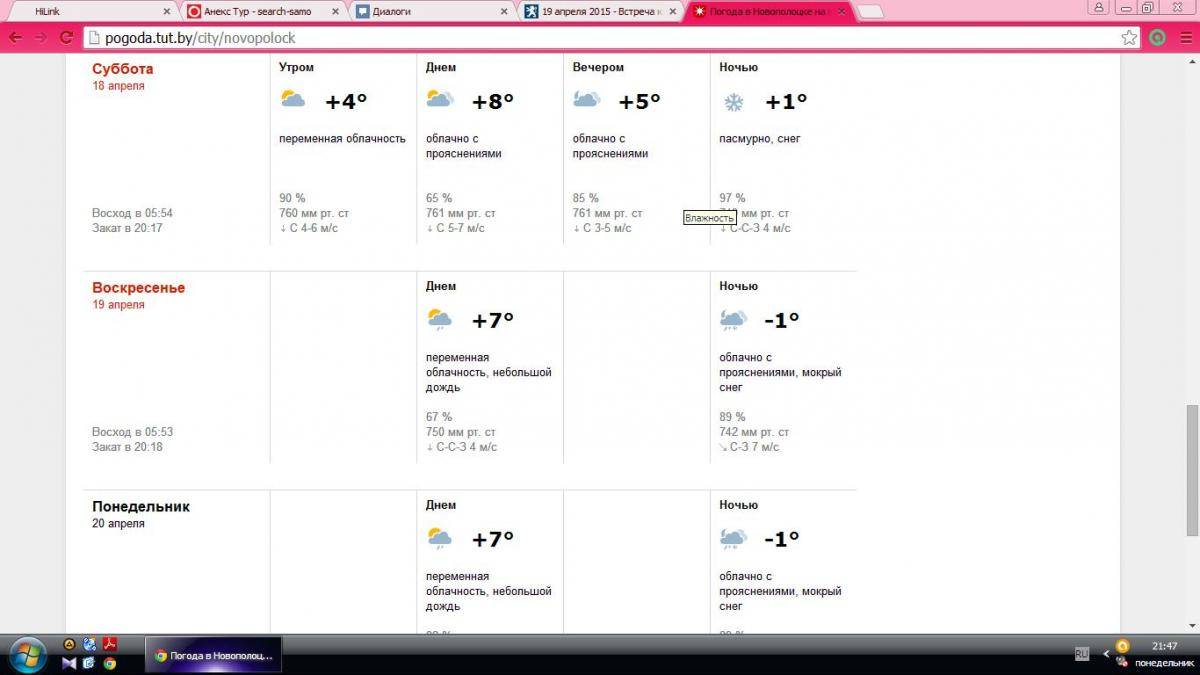Viewport: 1200px width, 675px height.
Task: Click the address bar URL field
Action: coord(600,38)
